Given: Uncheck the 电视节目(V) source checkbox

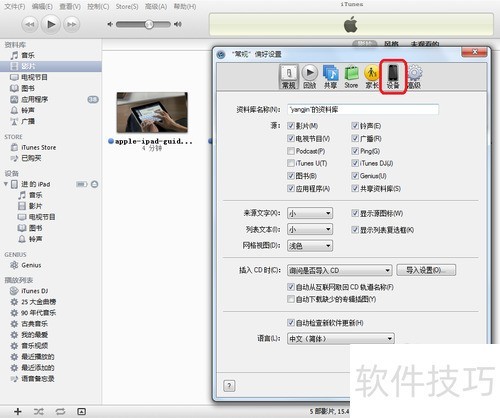Looking at the screenshot, I should pos(291,138).
